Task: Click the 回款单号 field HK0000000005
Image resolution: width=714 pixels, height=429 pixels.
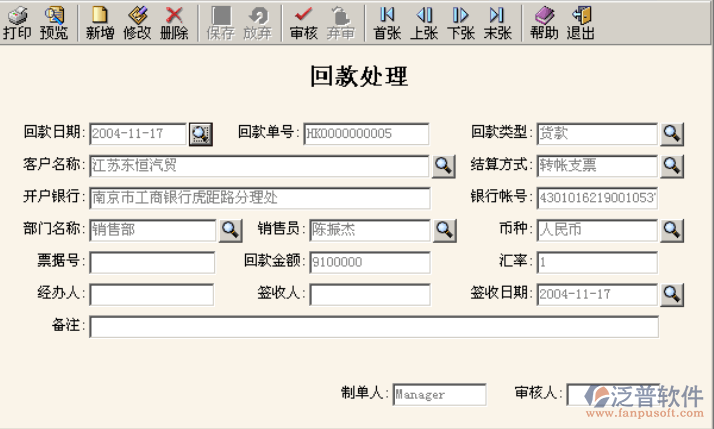Action: [367, 134]
